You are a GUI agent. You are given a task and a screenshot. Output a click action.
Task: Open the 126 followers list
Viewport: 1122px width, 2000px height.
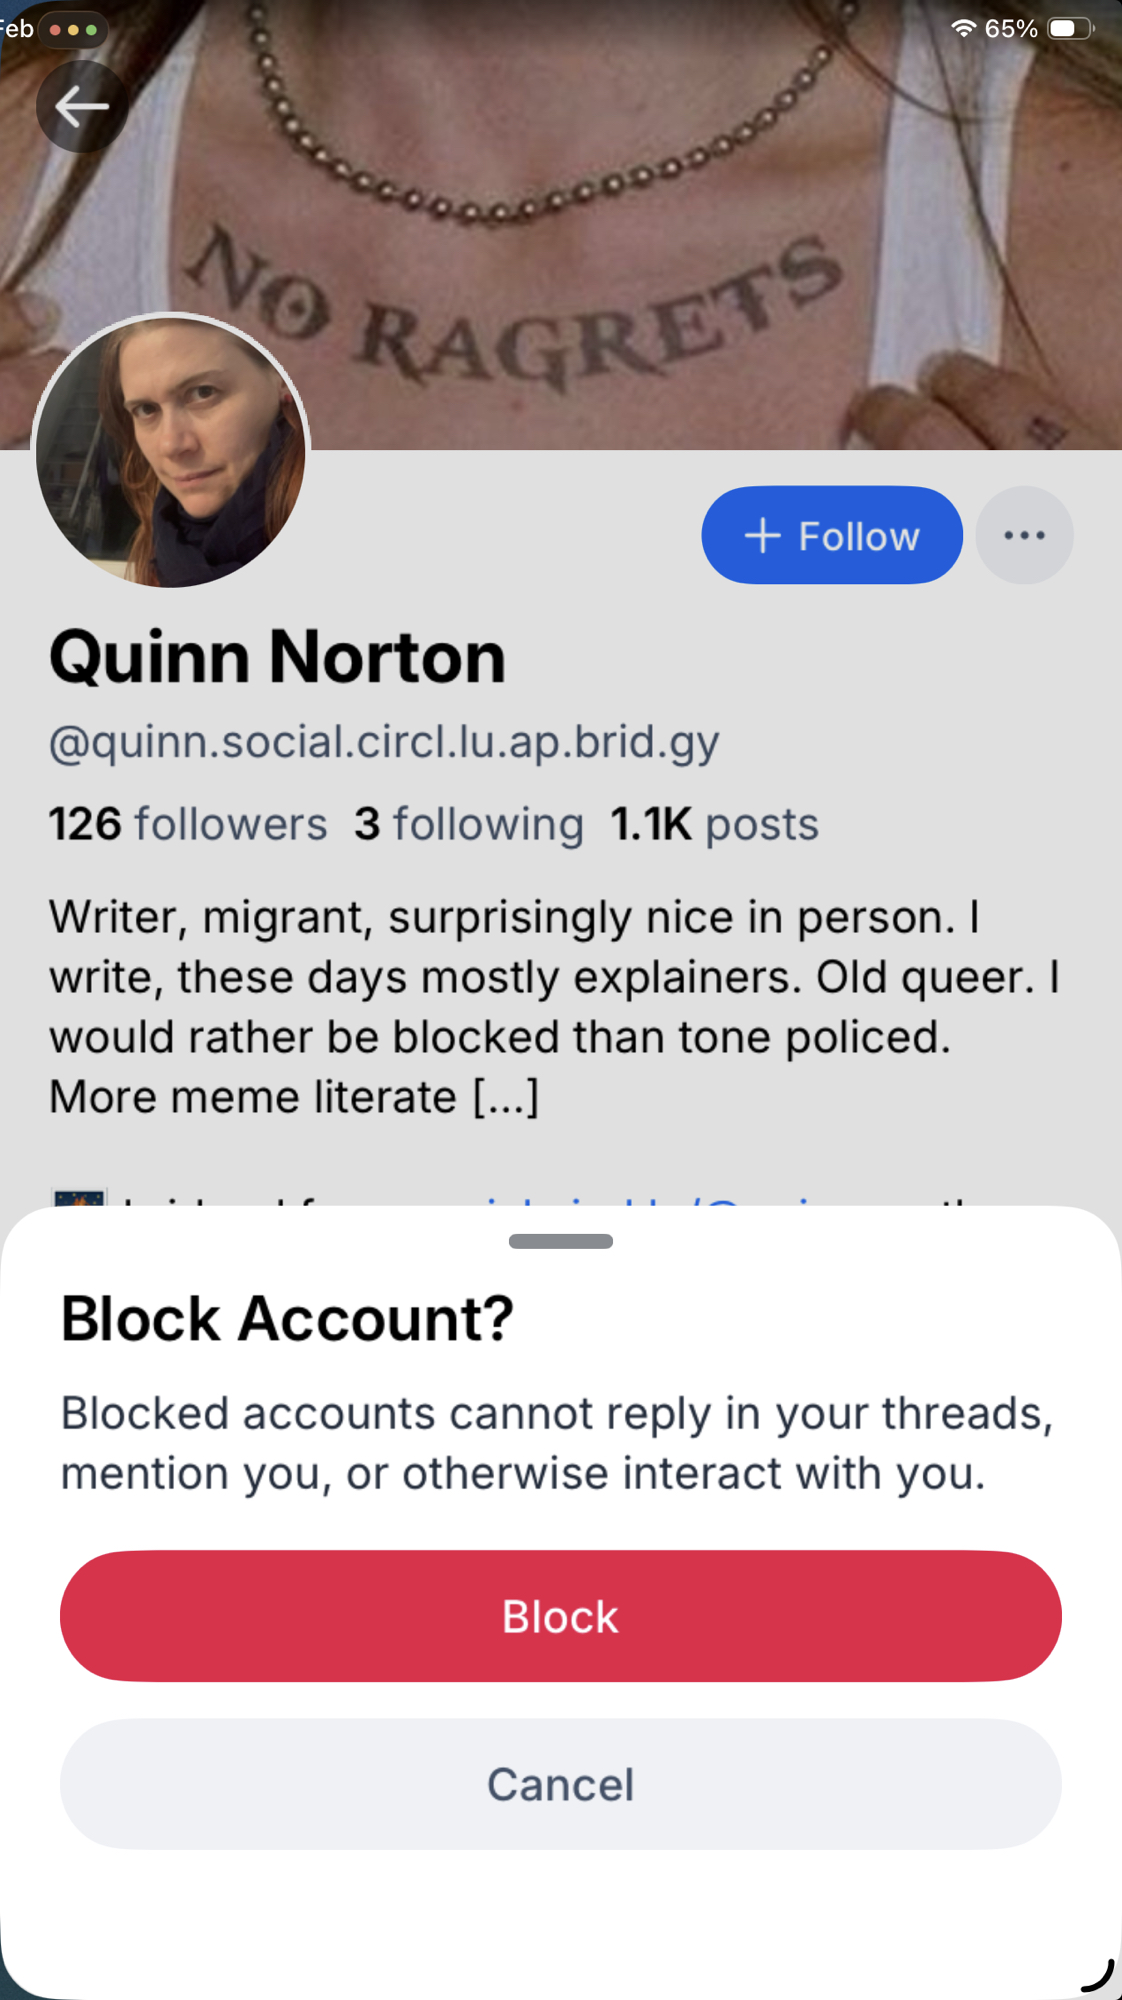[188, 824]
